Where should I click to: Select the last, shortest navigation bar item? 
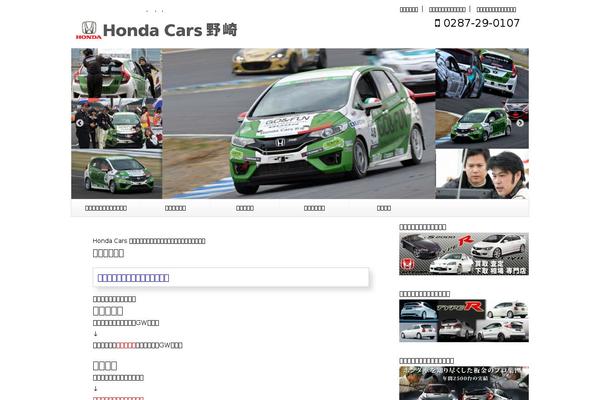click(384, 208)
